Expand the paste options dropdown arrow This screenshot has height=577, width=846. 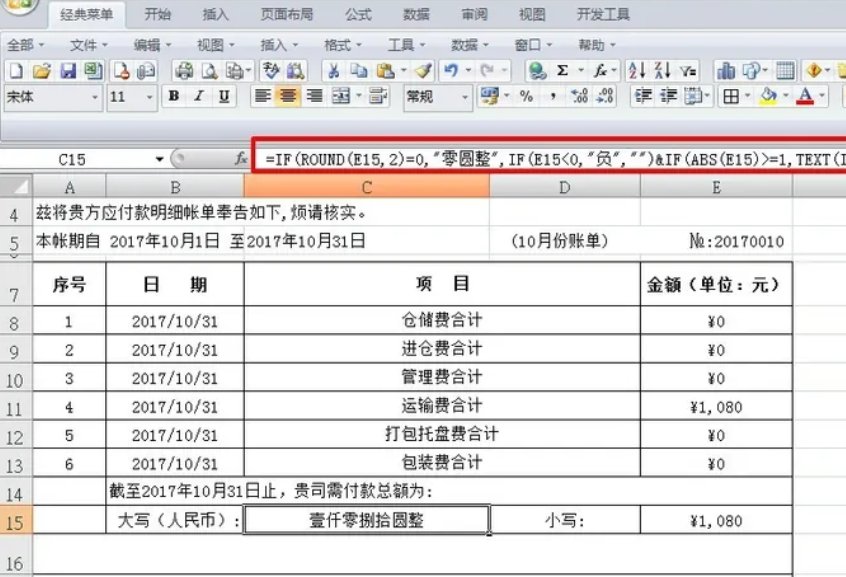(403, 71)
